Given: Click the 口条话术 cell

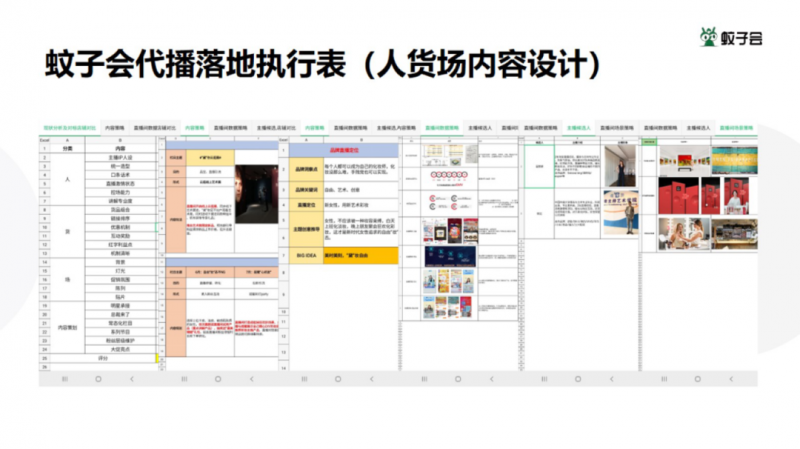Looking at the screenshot, I should [x=120, y=175].
